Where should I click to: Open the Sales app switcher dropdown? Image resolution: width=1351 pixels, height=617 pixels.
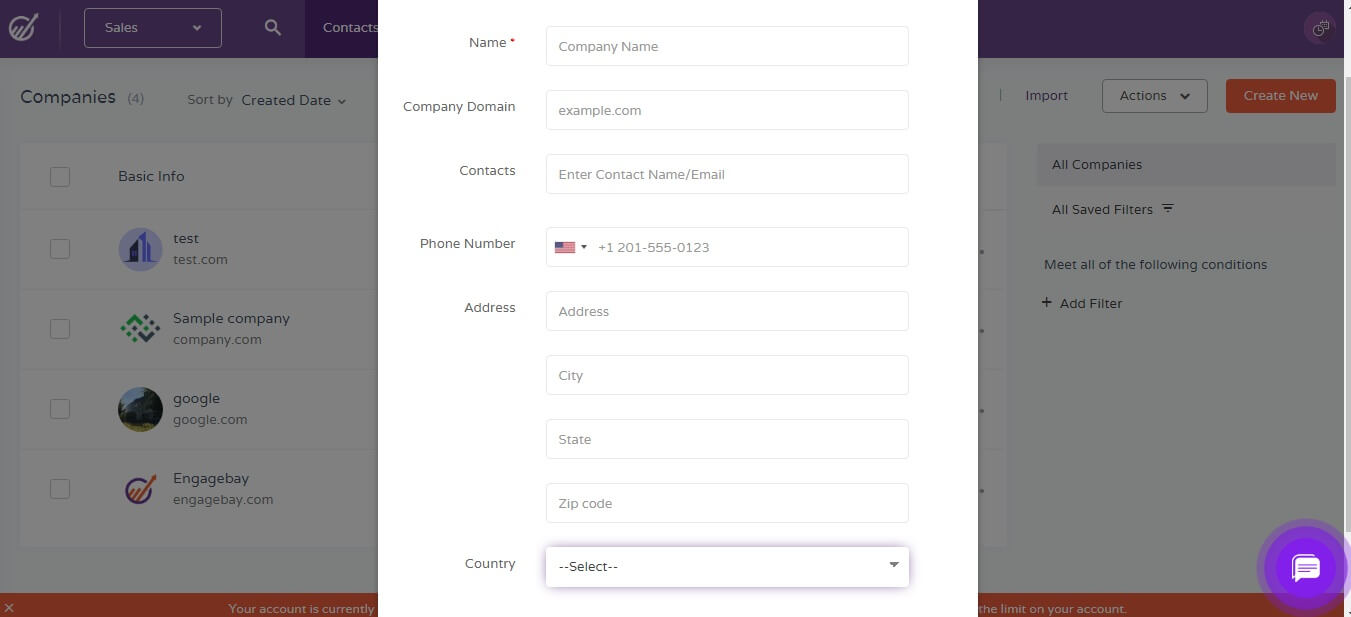(152, 27)
